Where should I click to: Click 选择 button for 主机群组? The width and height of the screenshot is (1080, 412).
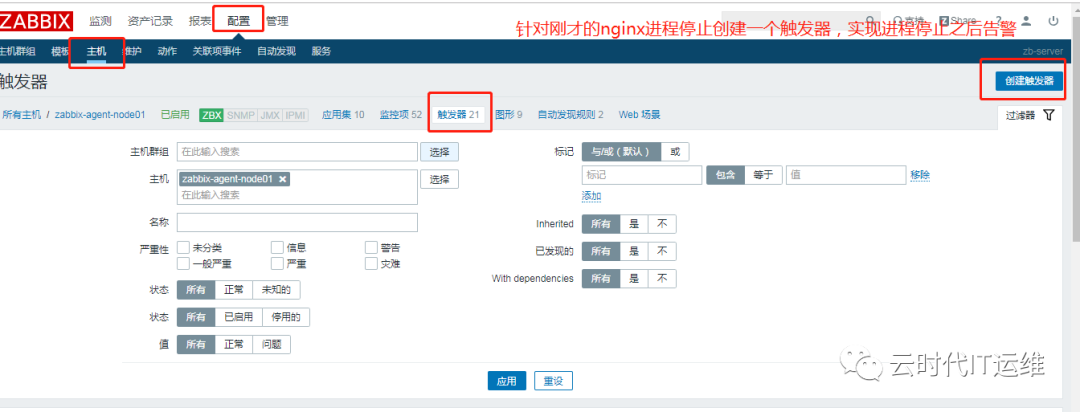tap(439, 152)
